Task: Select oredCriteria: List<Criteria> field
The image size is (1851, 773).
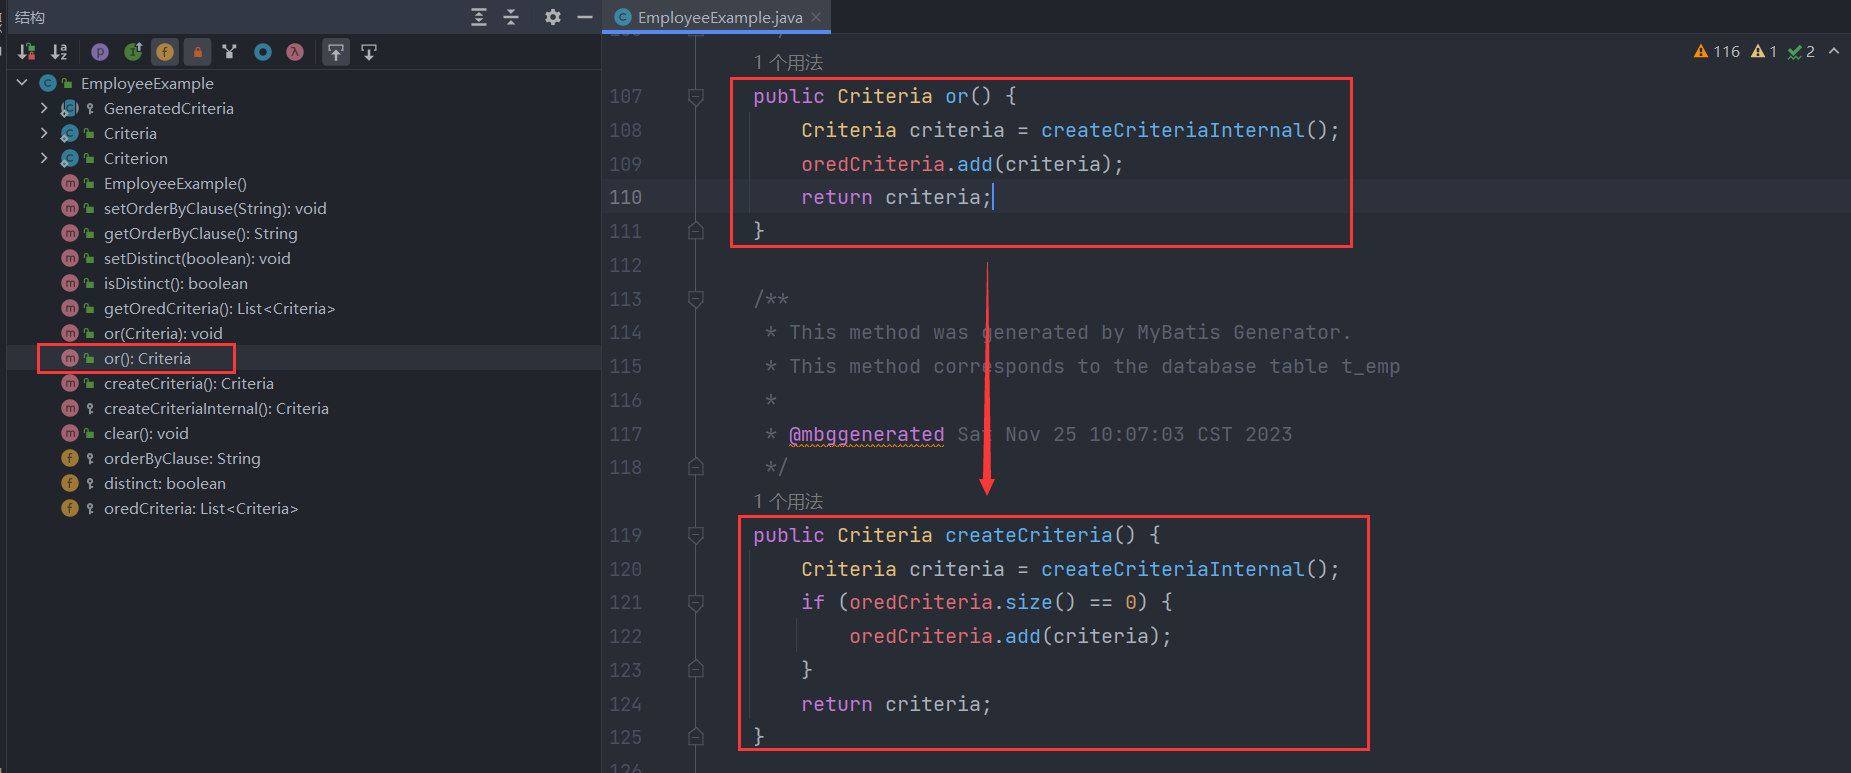Action: (200, 508)
